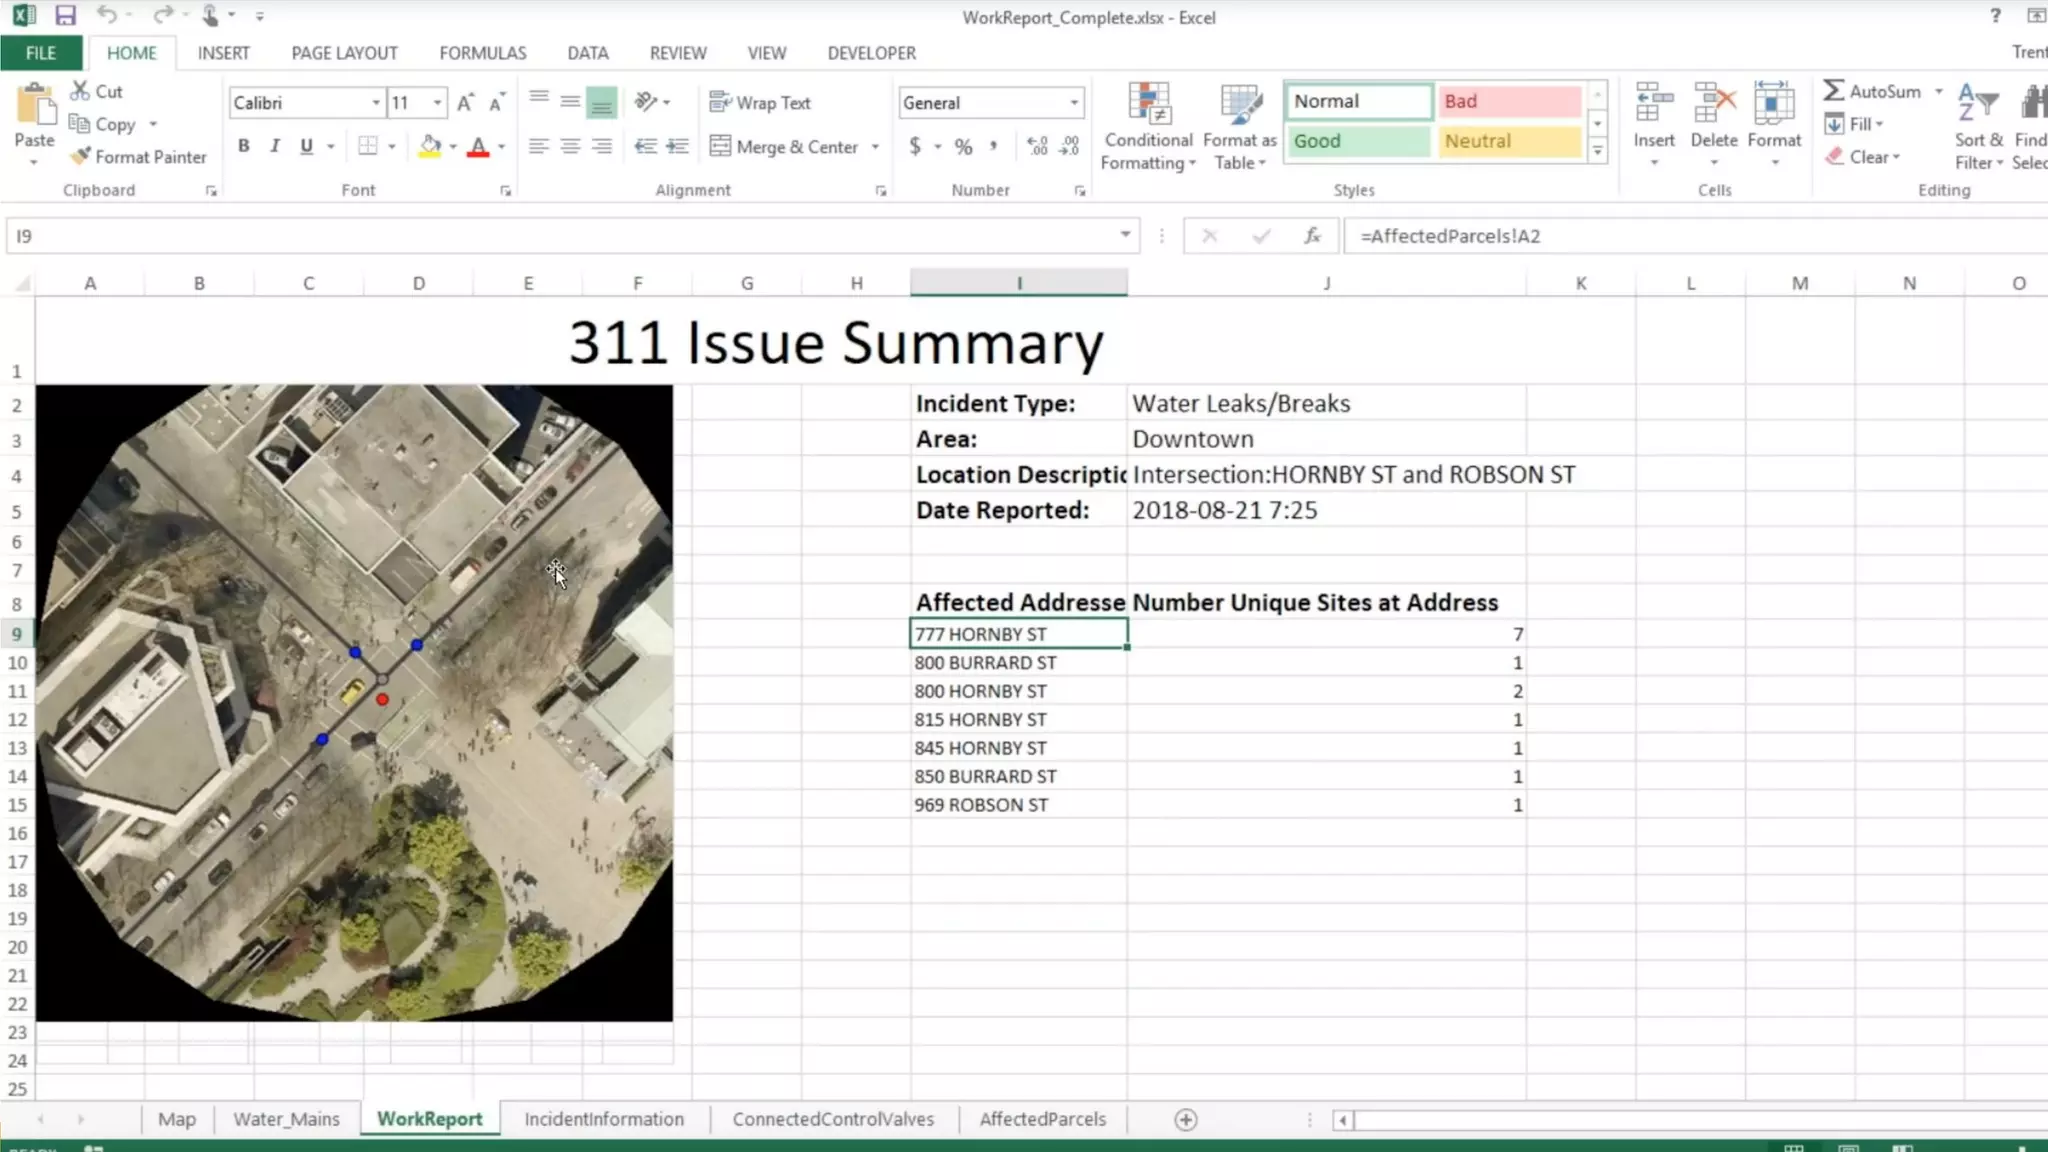This screenshot has width=2048, height=1152.
Task: Toggle bold formatting
Action: [x=243, y=146]
